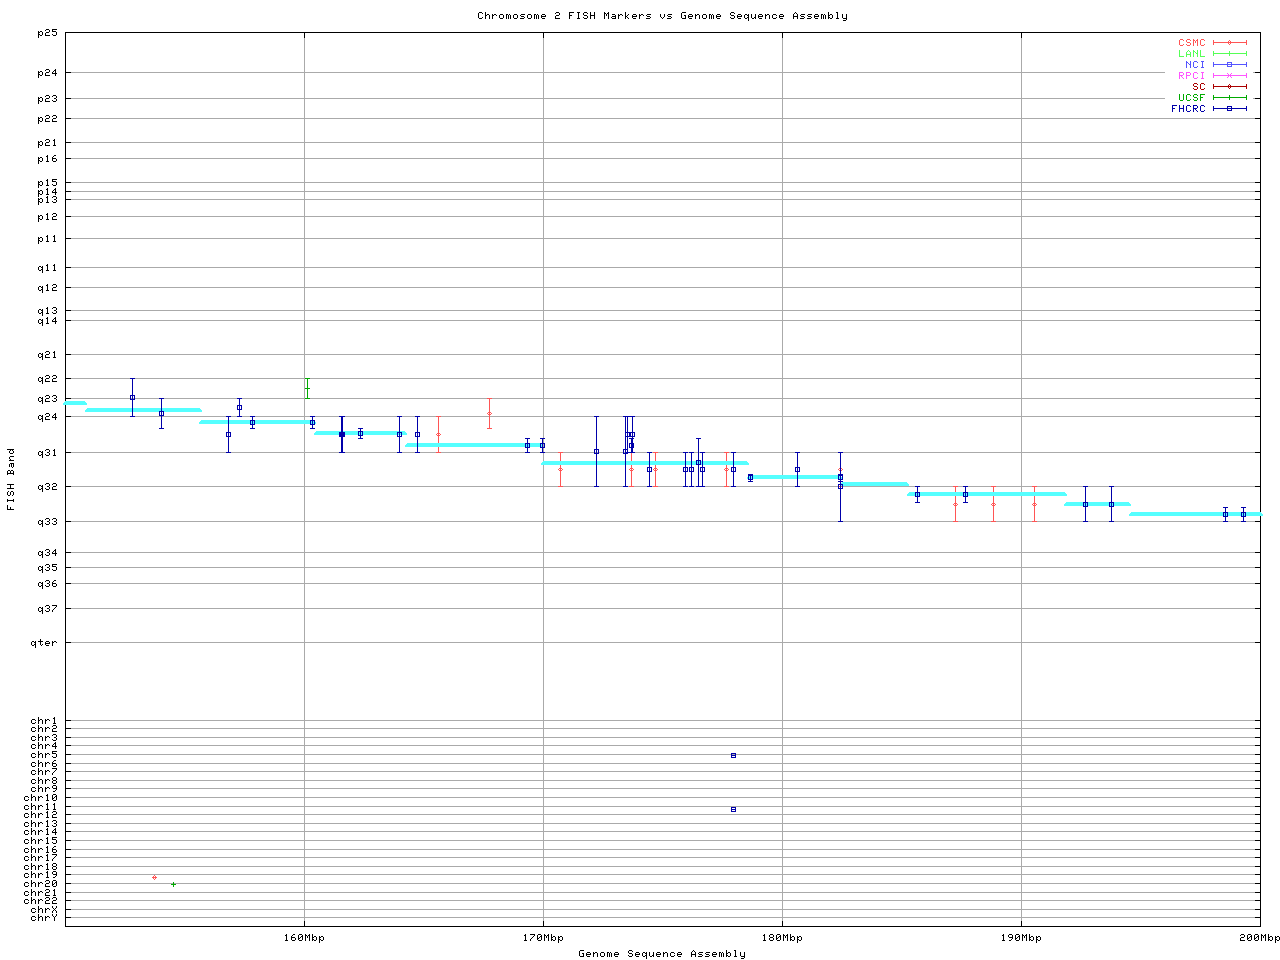Click the chart title text at top

click(x=662, y=16)
